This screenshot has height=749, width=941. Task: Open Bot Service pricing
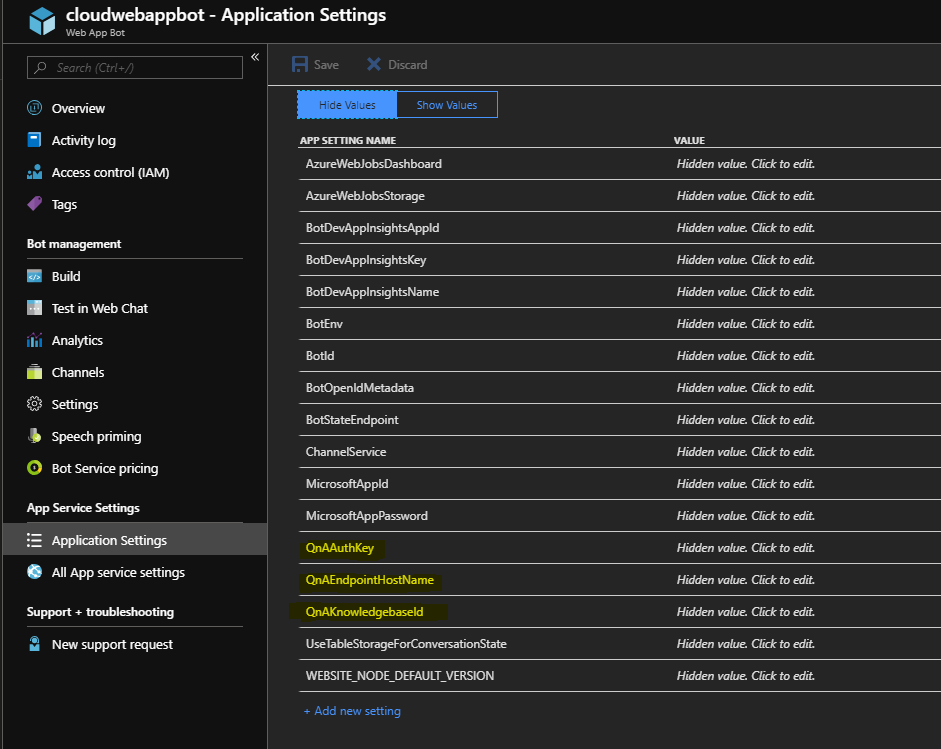105,468
